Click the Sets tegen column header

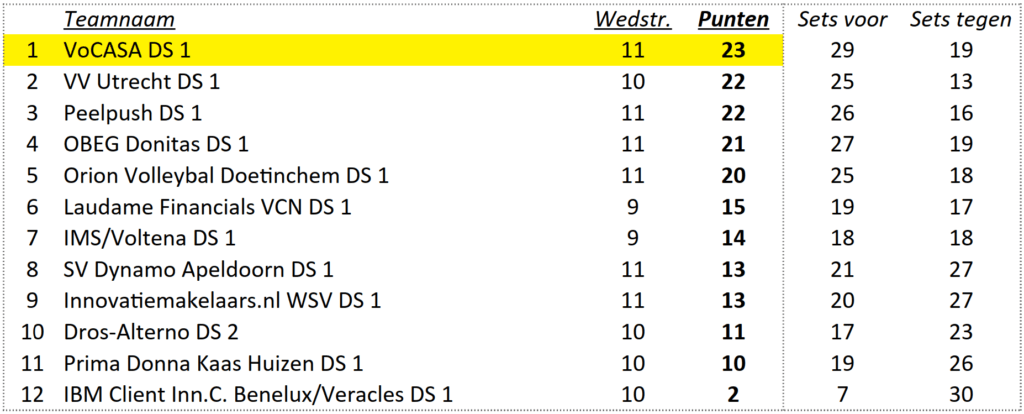click(x=960, y=20)
